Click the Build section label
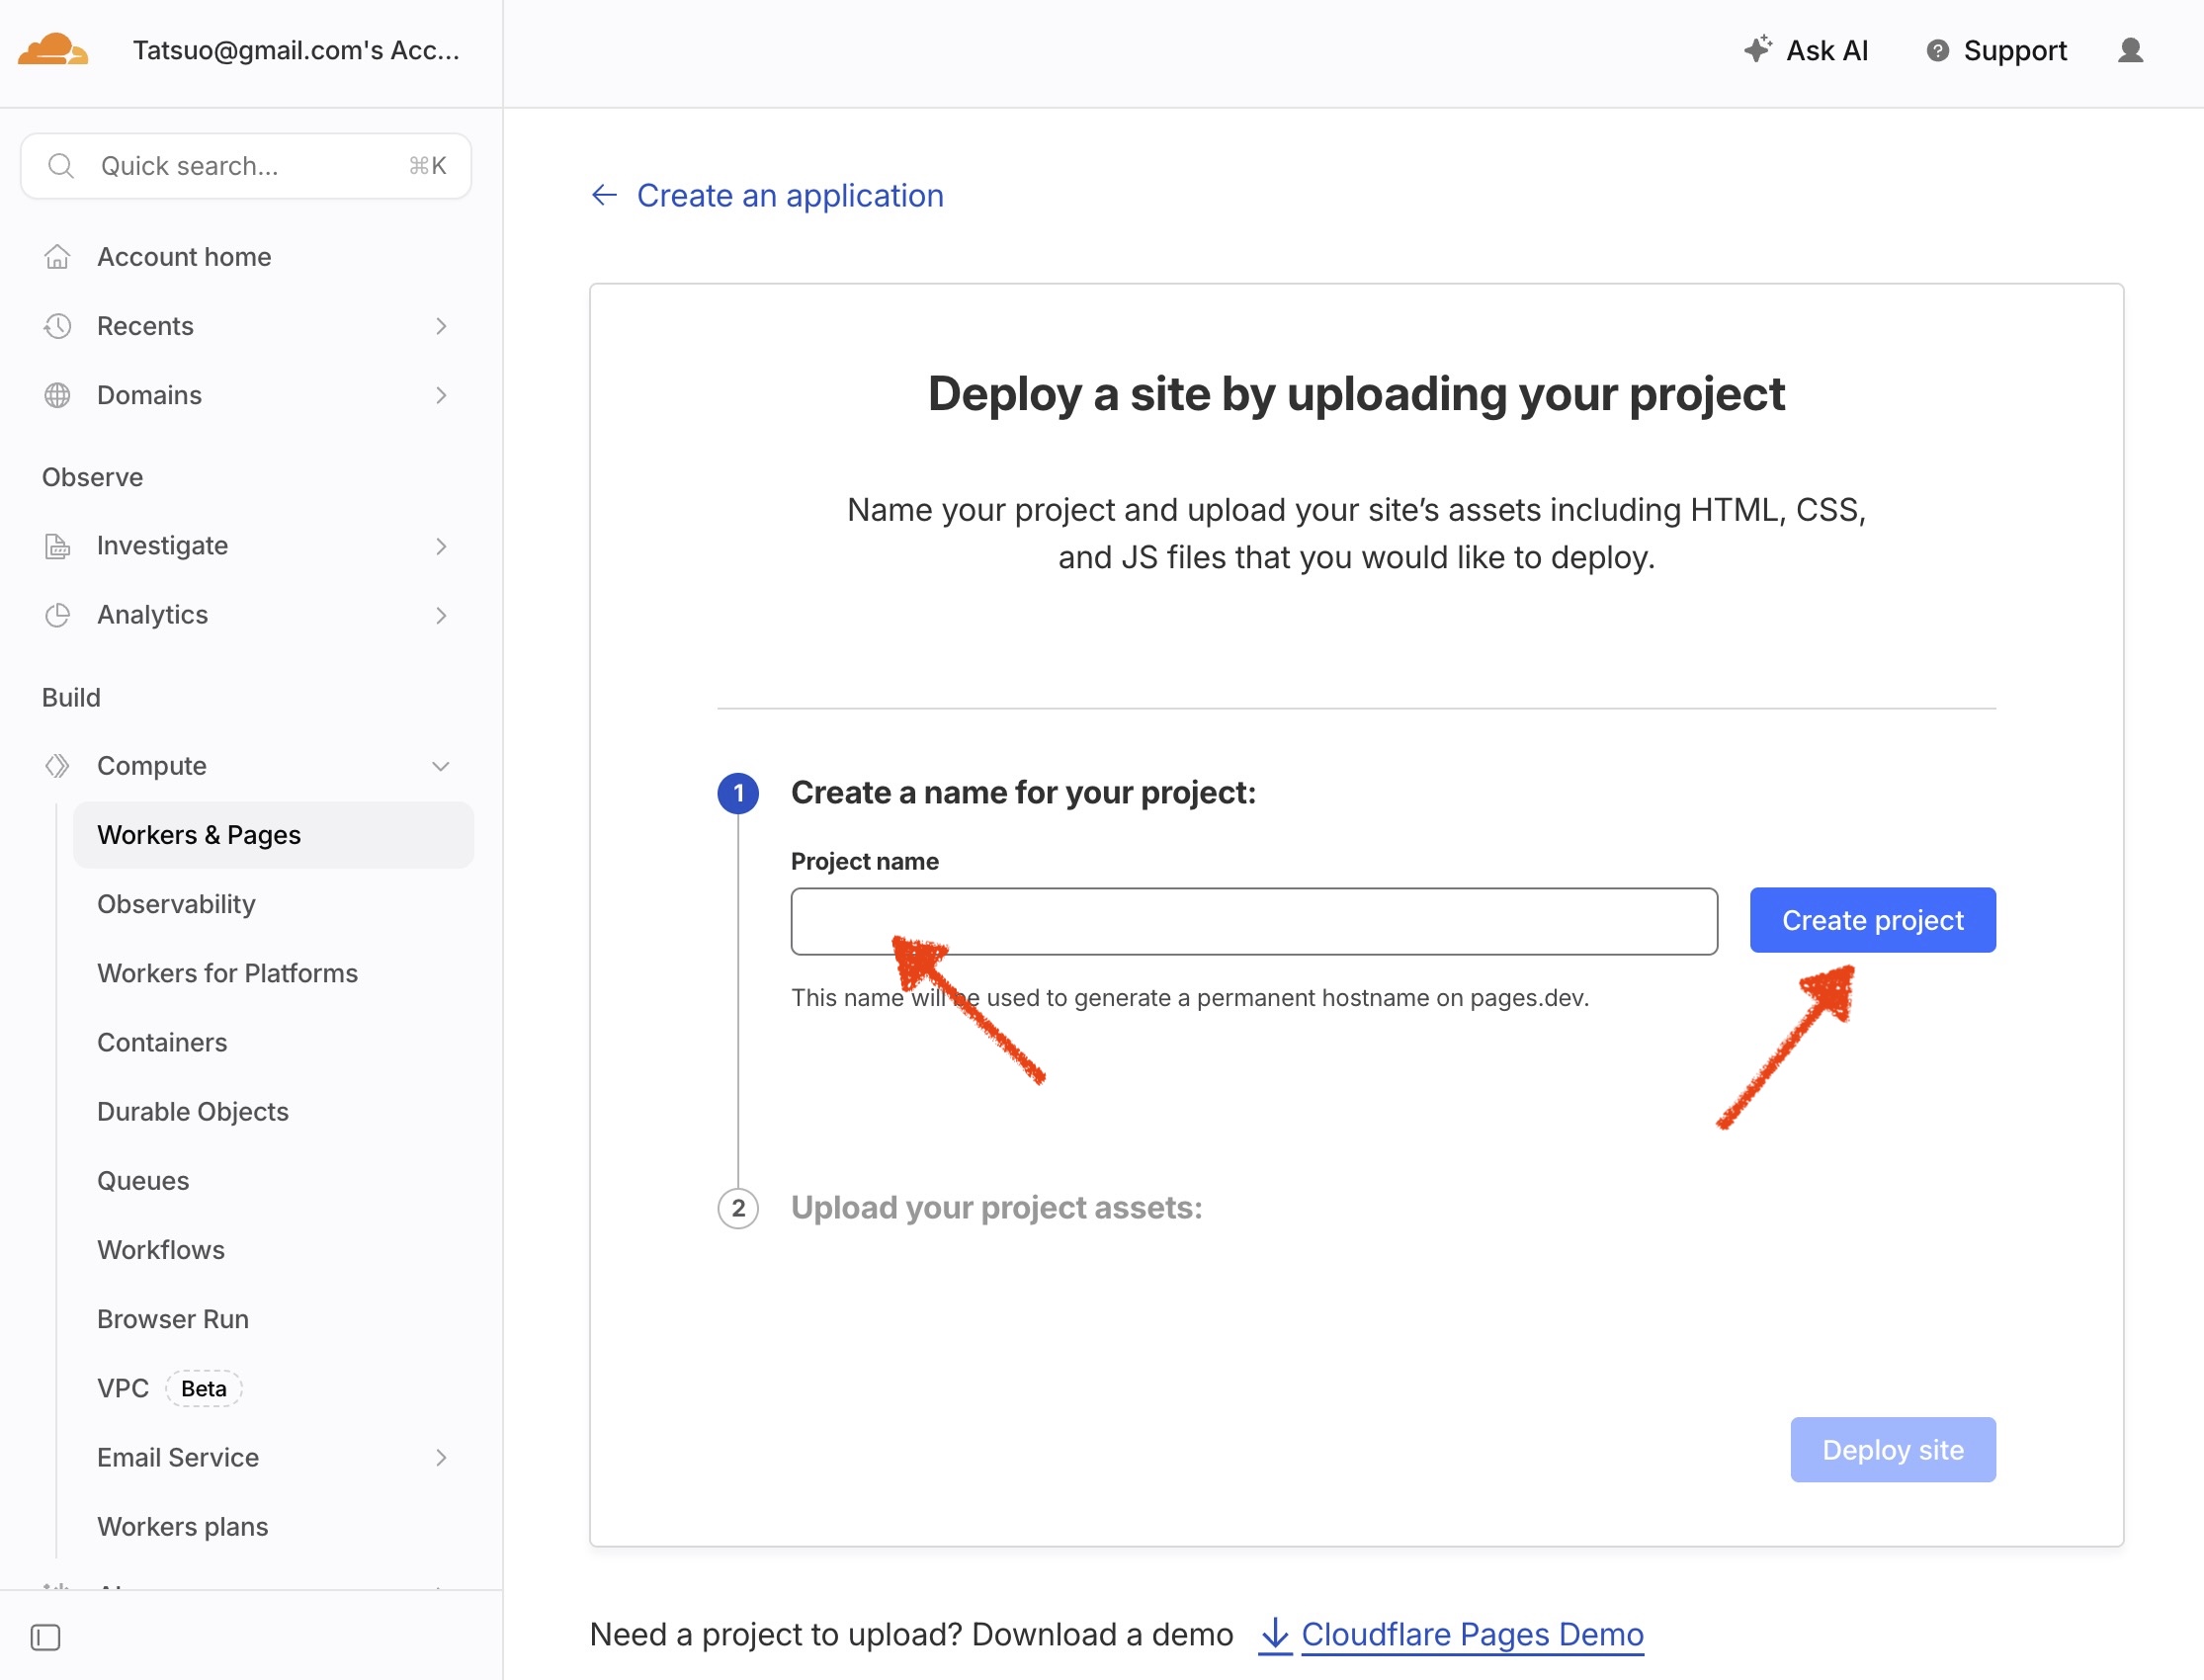Viewport: 2204px width, 1680px height. (71, 697)
